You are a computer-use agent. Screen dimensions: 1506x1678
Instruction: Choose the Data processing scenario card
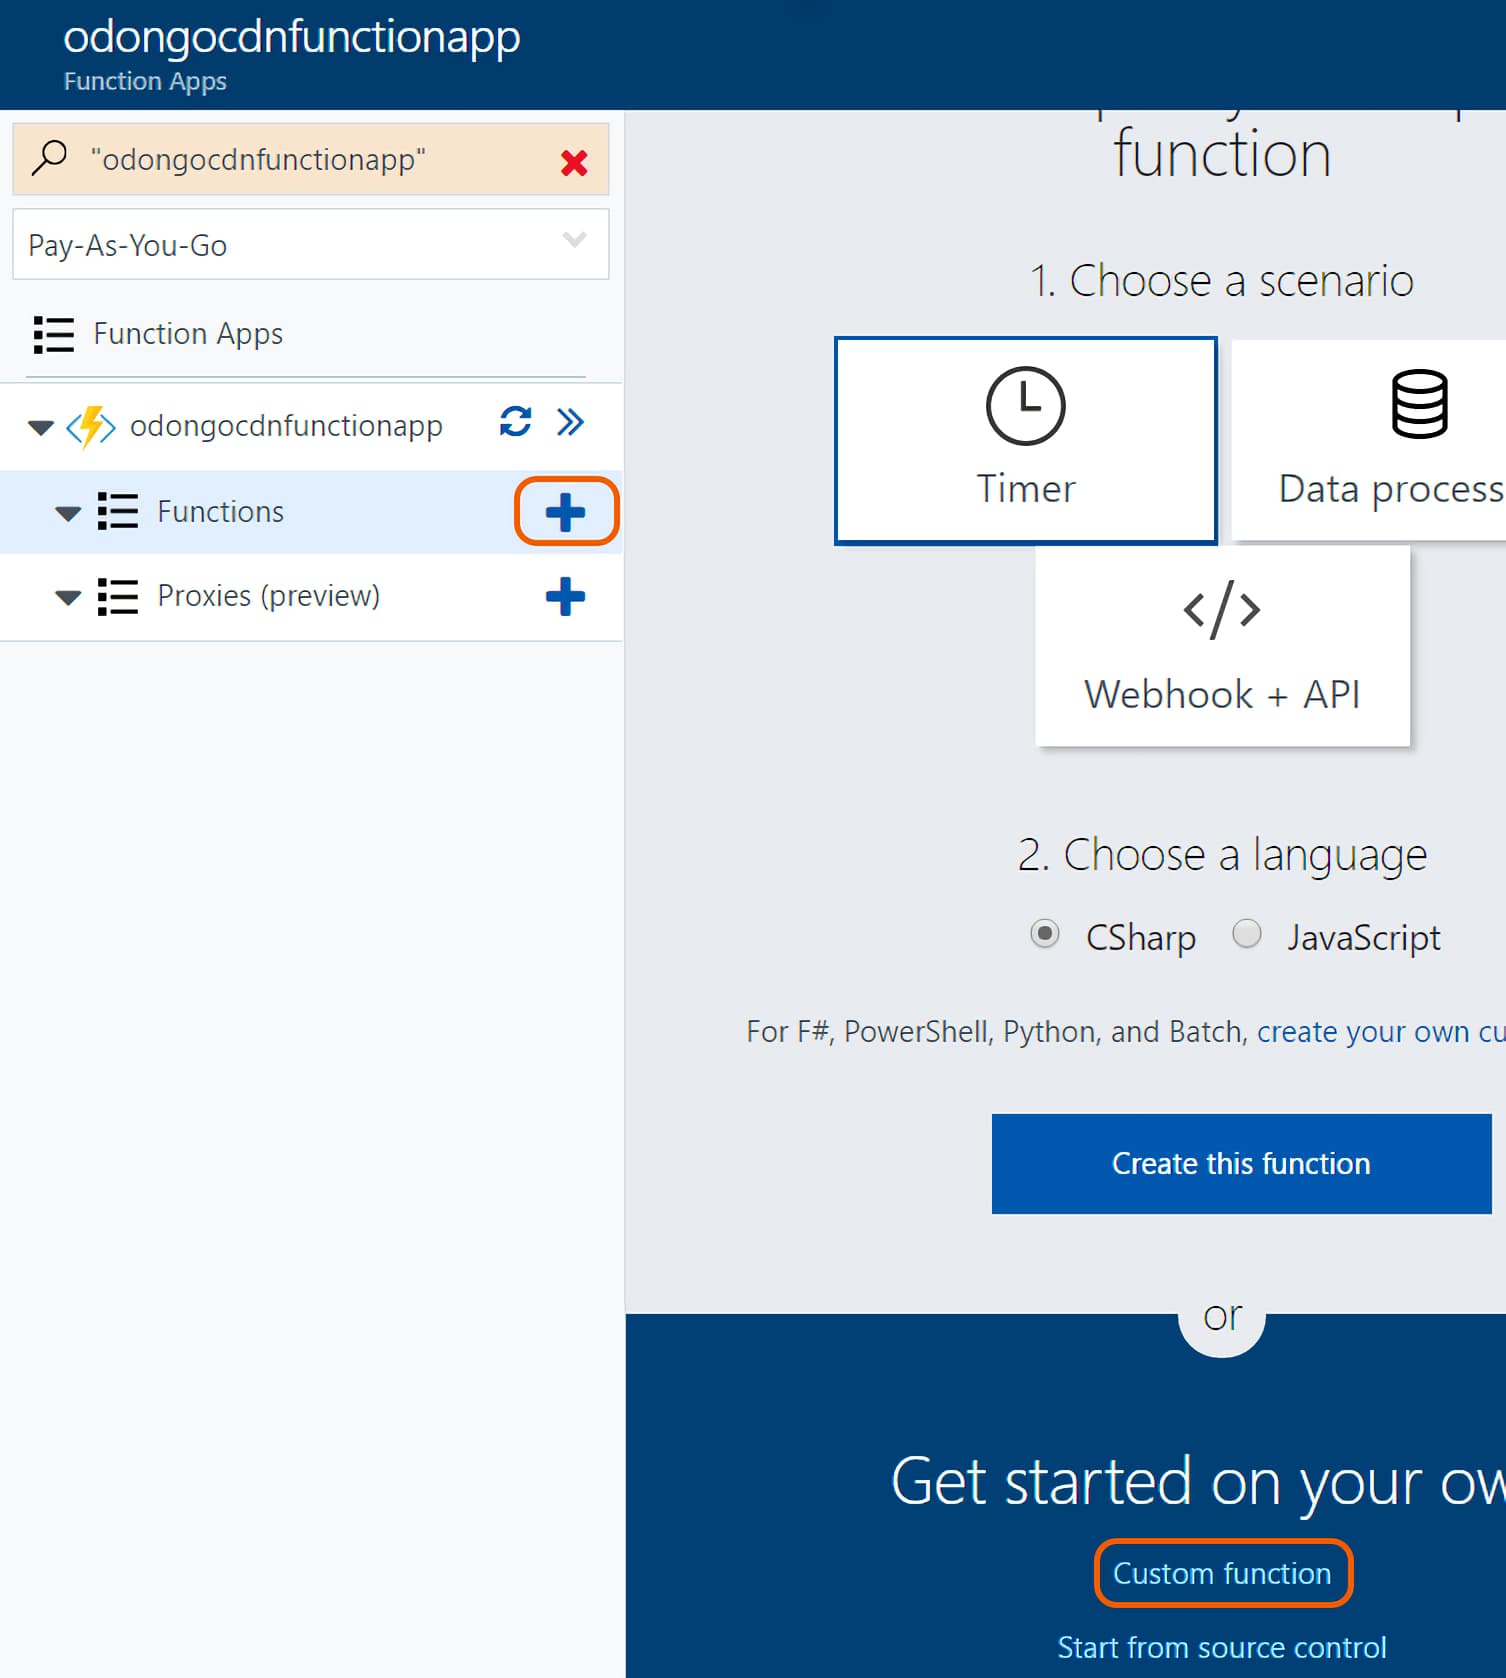[1369, 440]
